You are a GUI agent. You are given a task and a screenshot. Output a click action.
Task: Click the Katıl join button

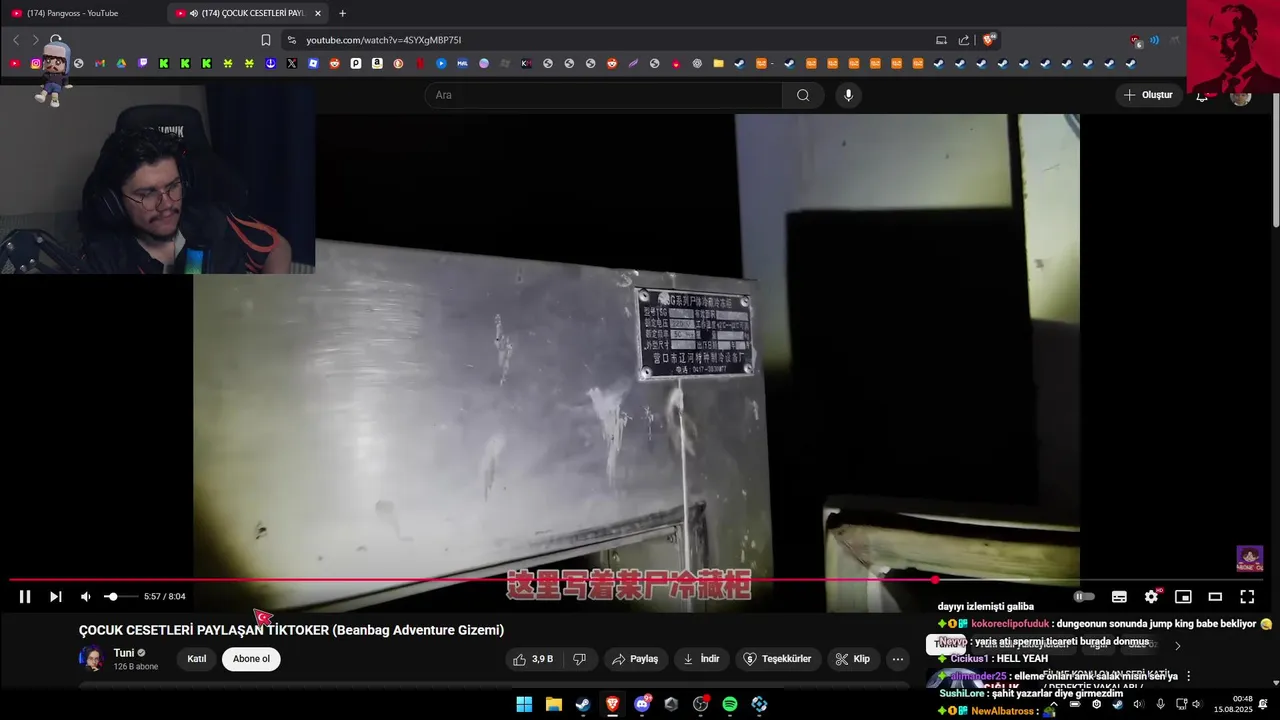tap(197, 659)
